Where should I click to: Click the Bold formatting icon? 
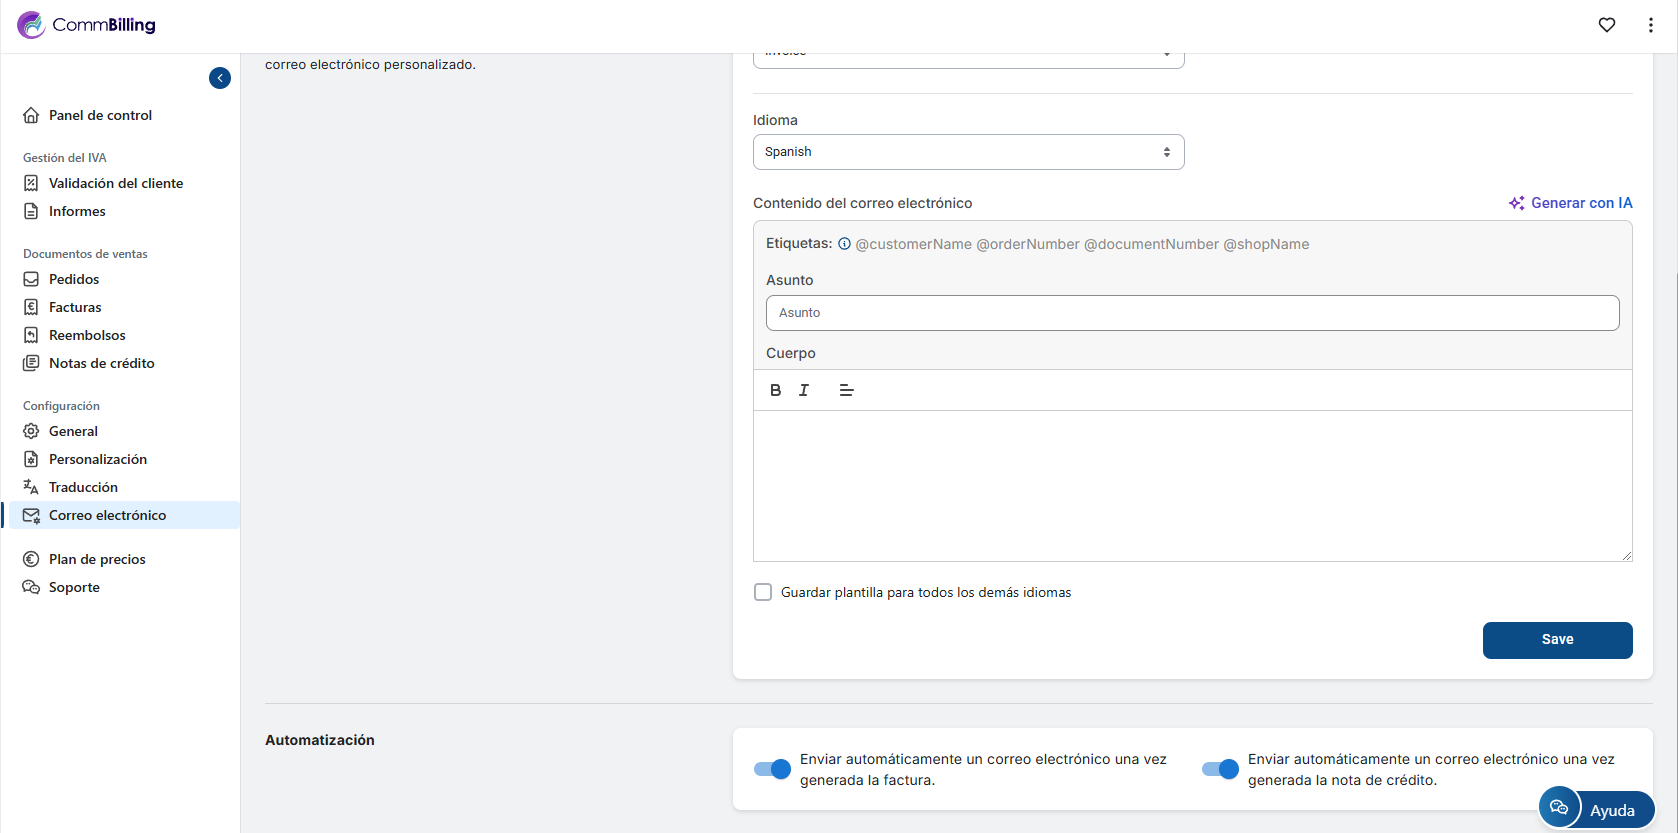tap(775, 390)
